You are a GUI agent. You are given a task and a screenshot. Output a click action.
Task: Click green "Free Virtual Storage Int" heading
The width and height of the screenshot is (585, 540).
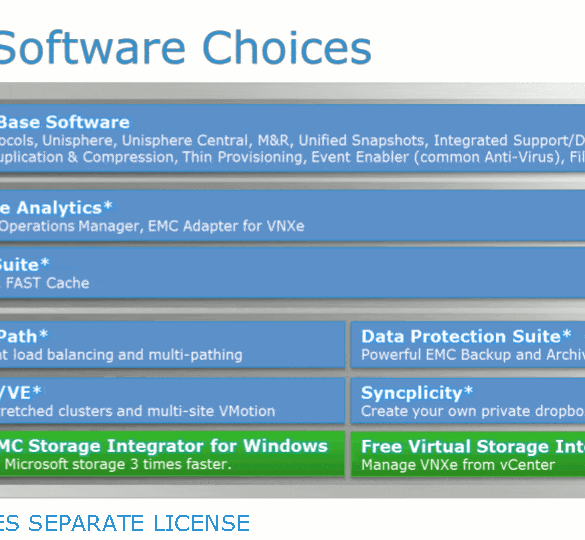473,446
